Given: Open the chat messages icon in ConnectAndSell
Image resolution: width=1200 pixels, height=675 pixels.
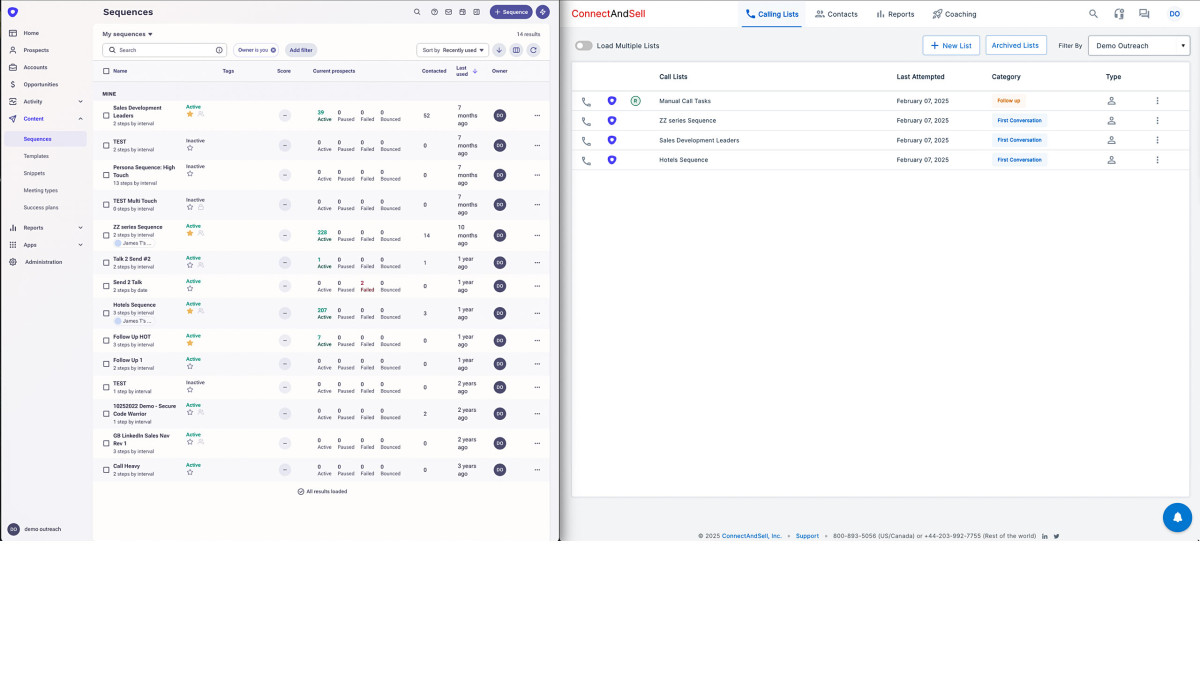Looking at the screenshot, I should 1144,14.
